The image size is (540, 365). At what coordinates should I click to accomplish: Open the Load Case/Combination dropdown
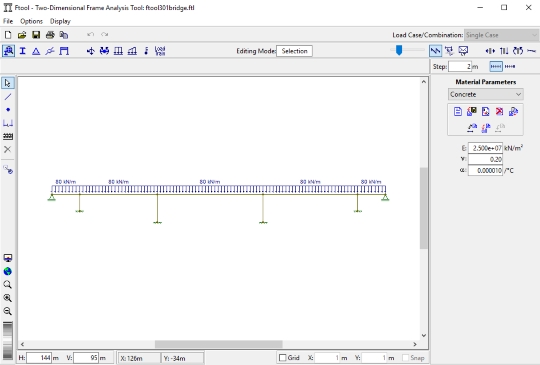500,35
